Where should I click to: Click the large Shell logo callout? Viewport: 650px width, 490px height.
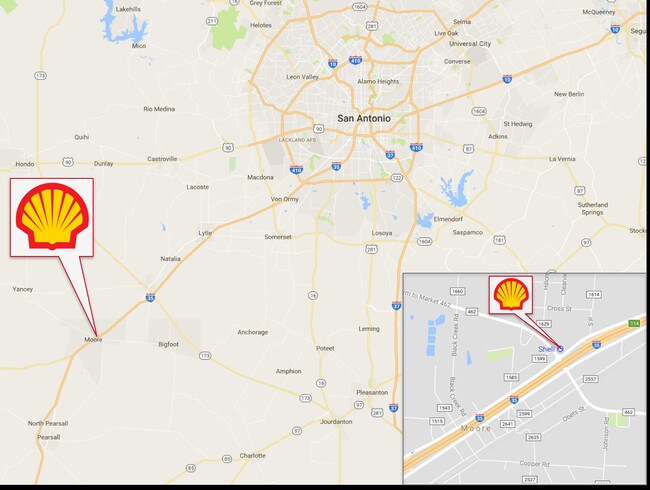pos(52,217)
